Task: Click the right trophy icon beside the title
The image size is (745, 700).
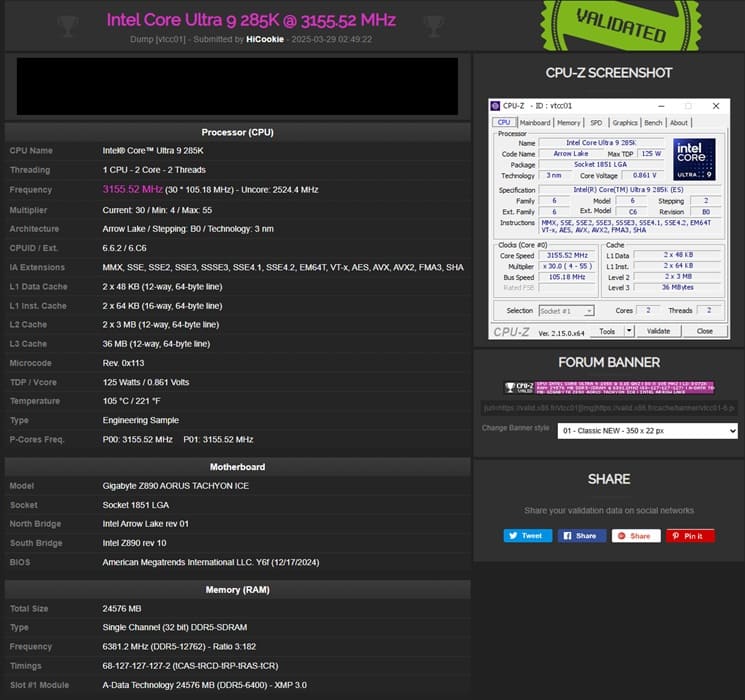Action: (x=434, y=26)
